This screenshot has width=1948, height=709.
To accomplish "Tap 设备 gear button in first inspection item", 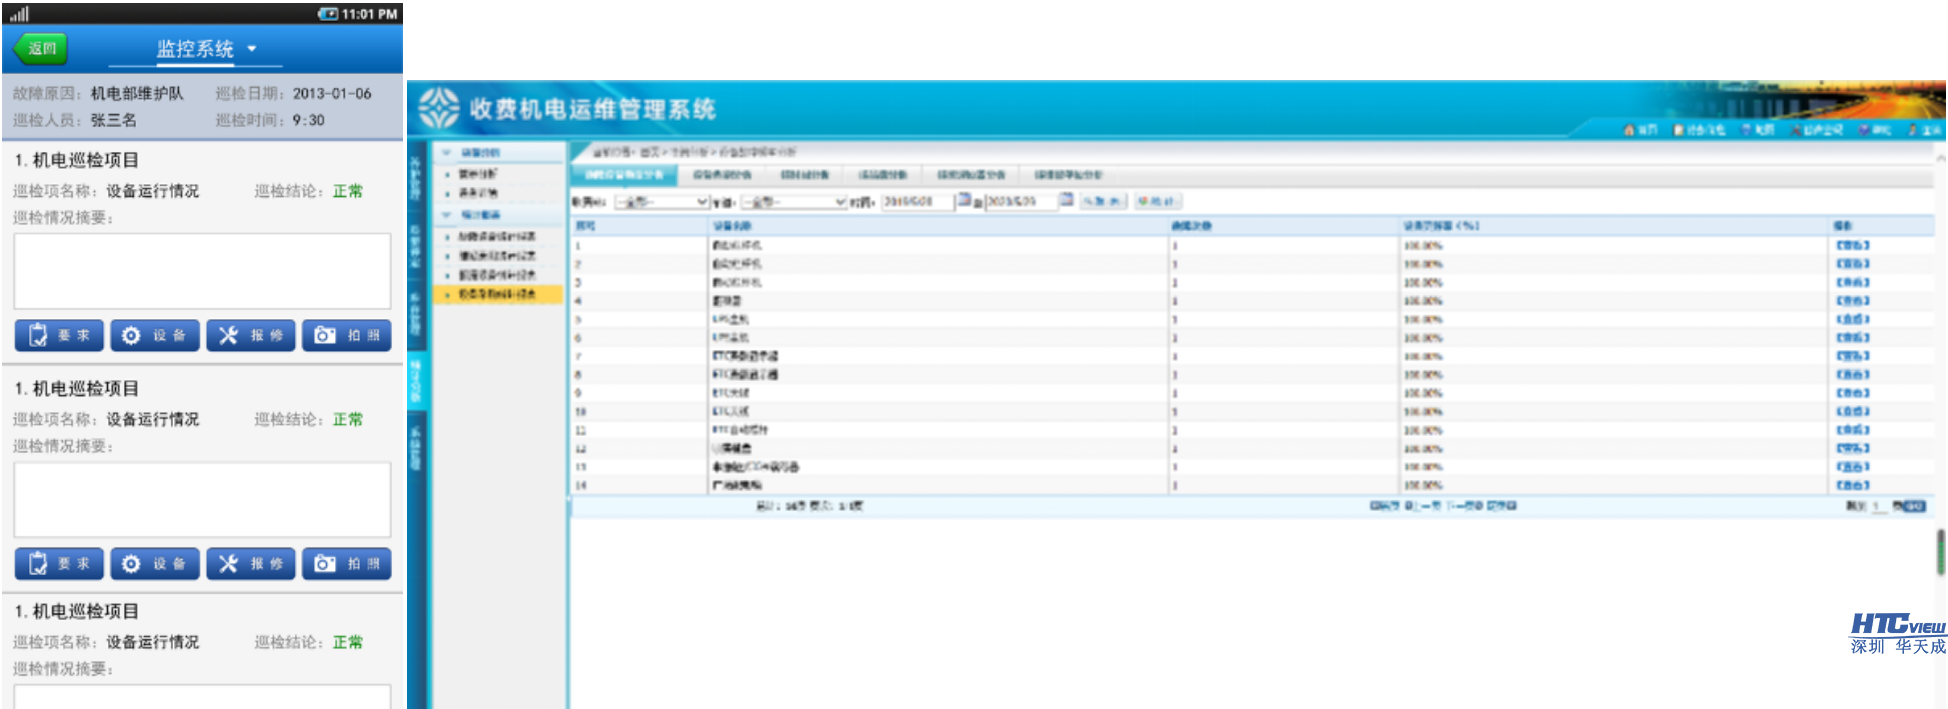I will tap(155, 336).
